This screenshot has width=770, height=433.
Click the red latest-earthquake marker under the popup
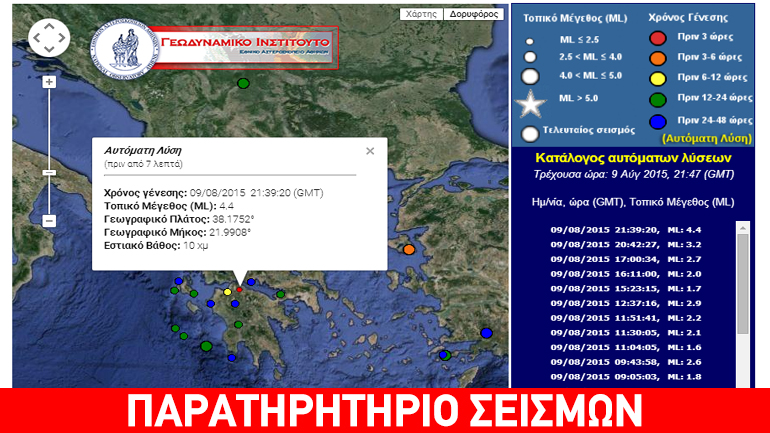[x=240, y=290]
